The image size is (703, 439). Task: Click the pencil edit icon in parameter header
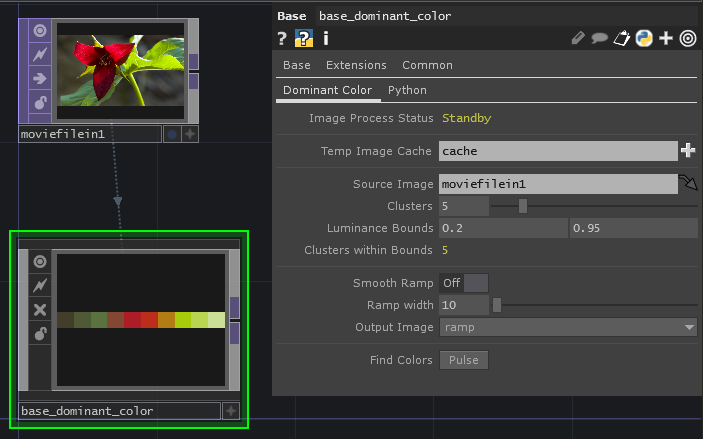578,38
